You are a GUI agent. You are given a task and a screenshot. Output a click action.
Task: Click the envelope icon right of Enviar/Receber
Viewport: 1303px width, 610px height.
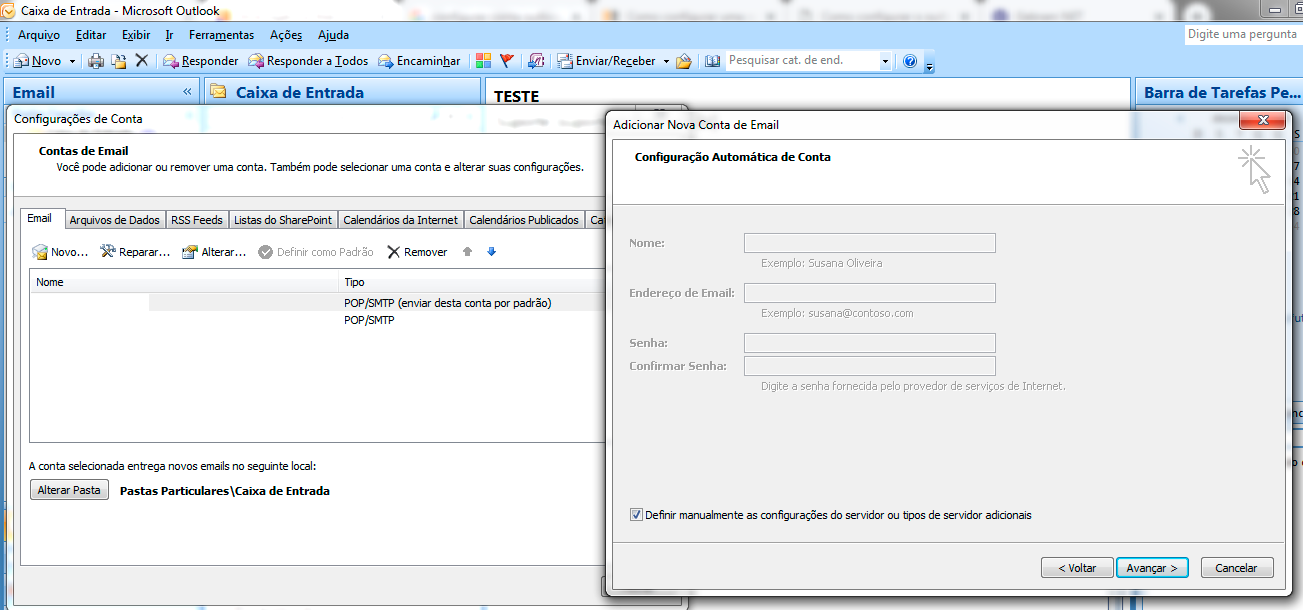(x=684, y=61)
